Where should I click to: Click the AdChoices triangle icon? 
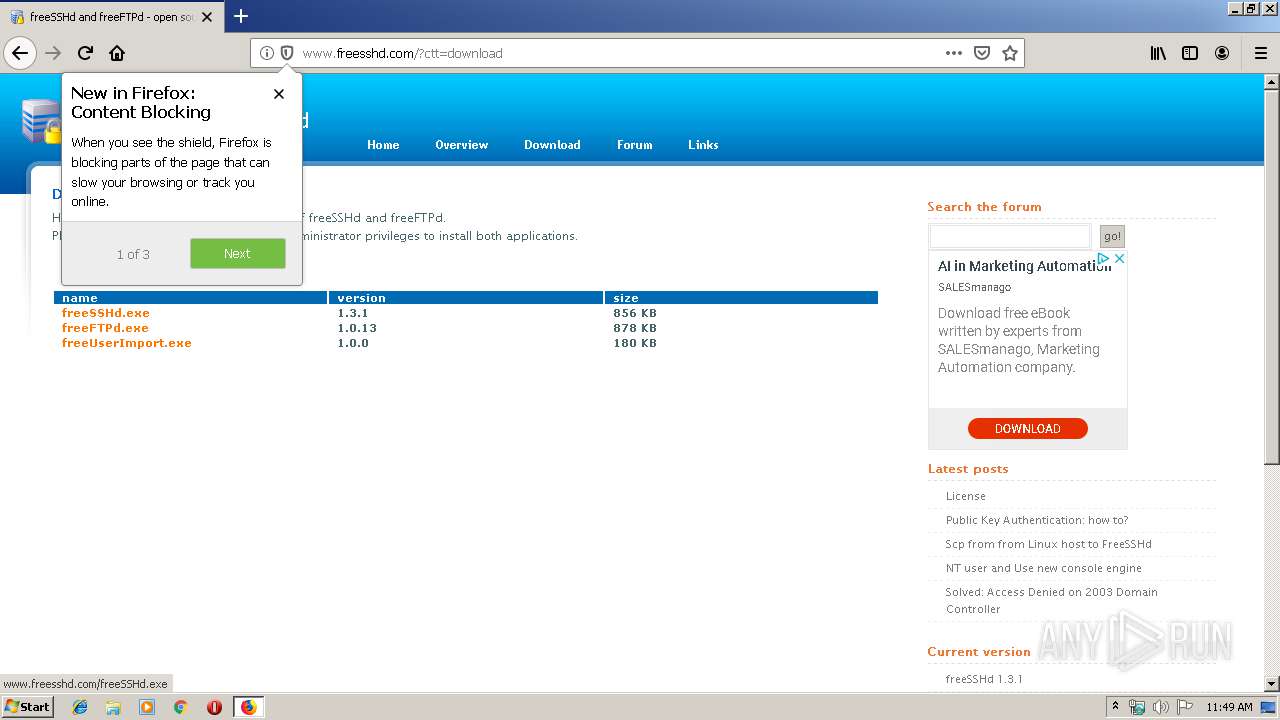coord(1104,258)
